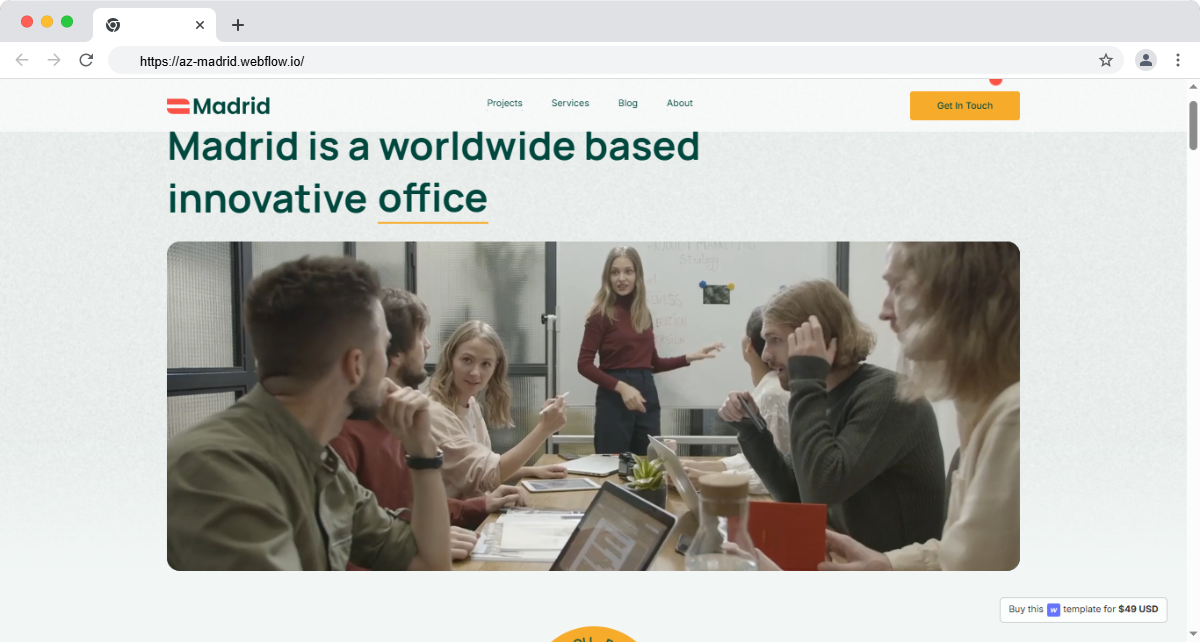Close the current browser tab

(x=200, y=25)
